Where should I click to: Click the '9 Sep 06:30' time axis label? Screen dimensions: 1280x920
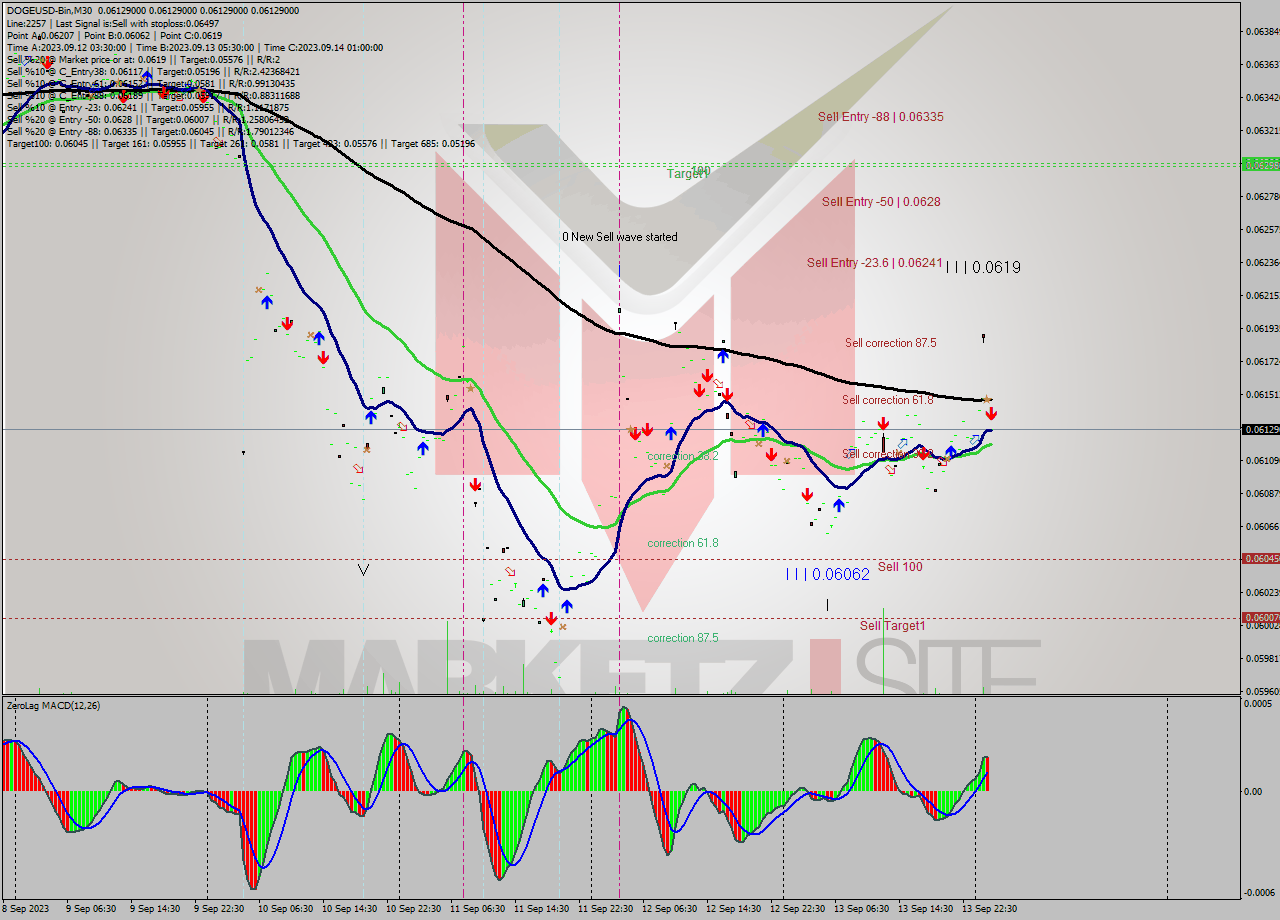pos(91,909)
